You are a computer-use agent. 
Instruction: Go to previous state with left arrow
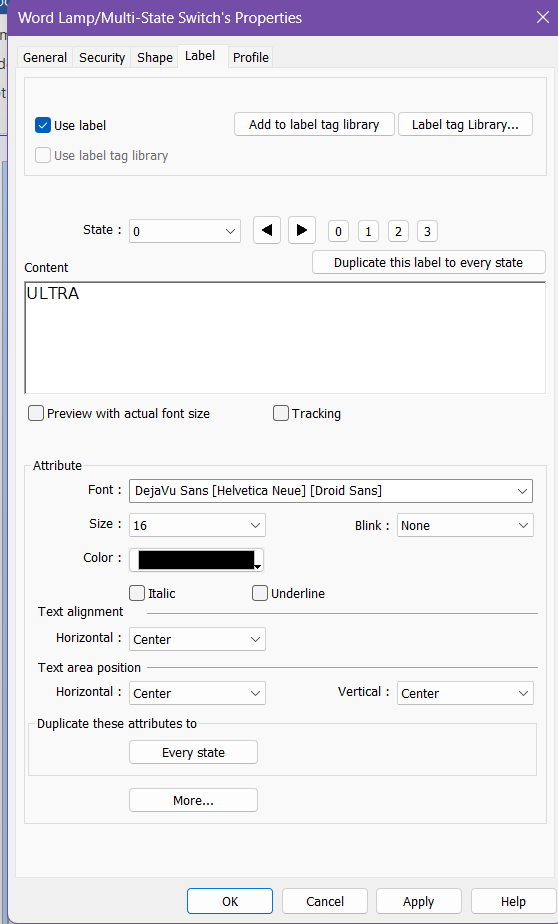click(267, 230)
